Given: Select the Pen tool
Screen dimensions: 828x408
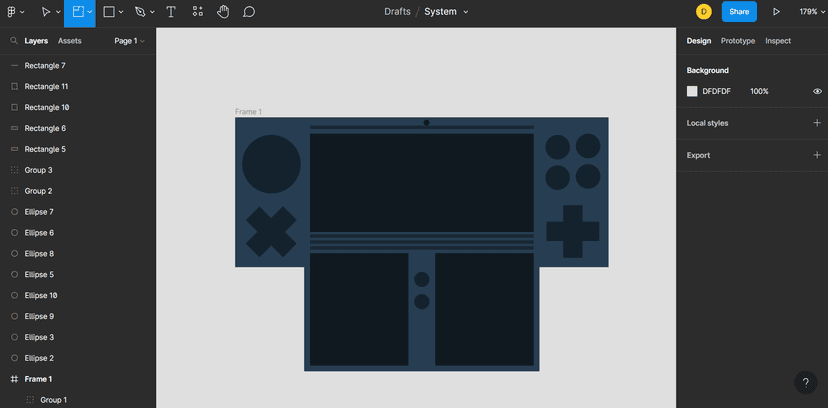Looking at the screenshot, I should point(140,12).
